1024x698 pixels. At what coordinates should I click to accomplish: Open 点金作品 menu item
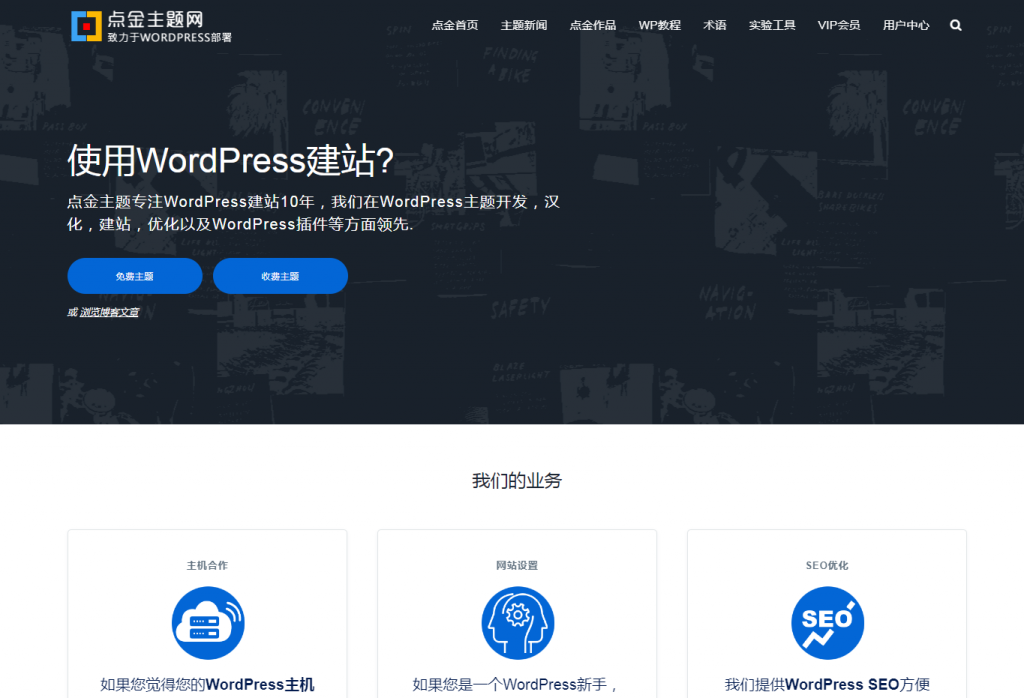tap(592, 25)
